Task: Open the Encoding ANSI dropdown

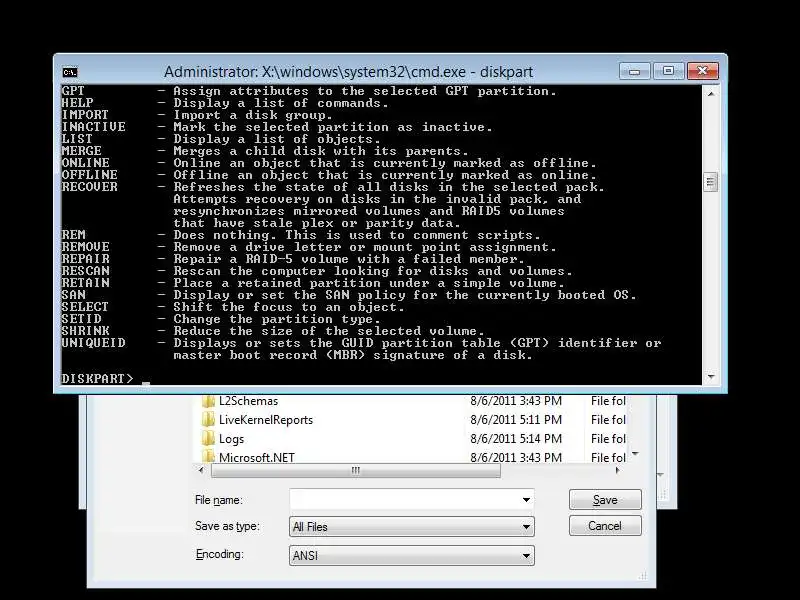Action: 412,556
